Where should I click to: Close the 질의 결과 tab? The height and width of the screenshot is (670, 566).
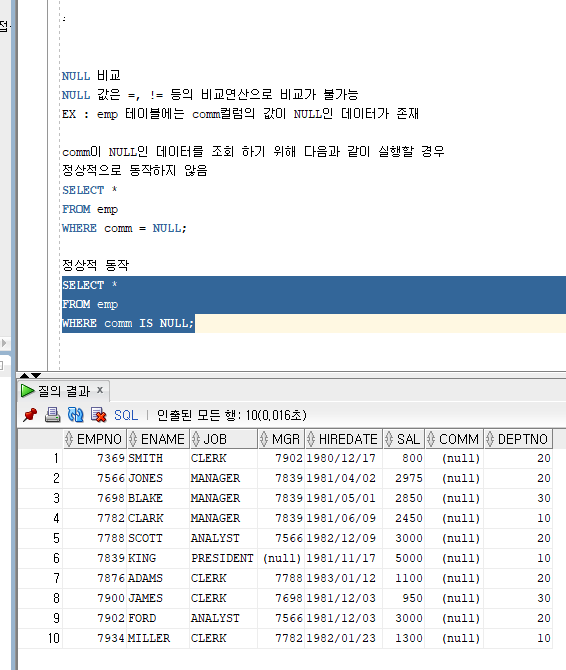pyautogui.click(x=100, y=390)
